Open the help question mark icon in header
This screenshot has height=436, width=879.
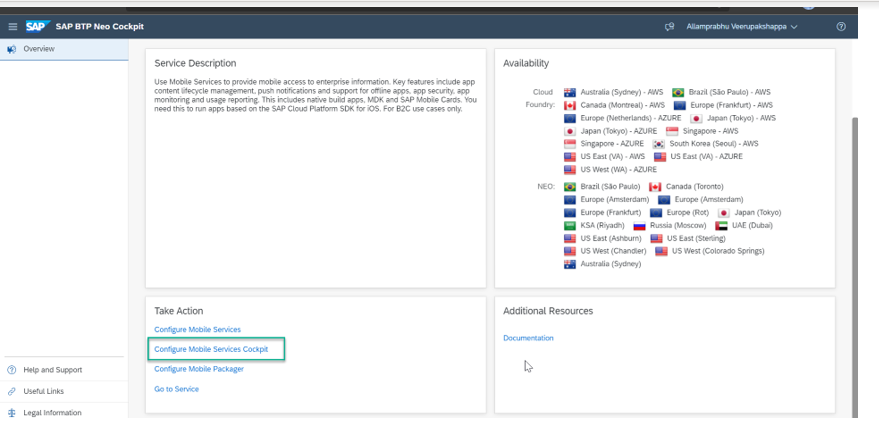click(841, 26)
